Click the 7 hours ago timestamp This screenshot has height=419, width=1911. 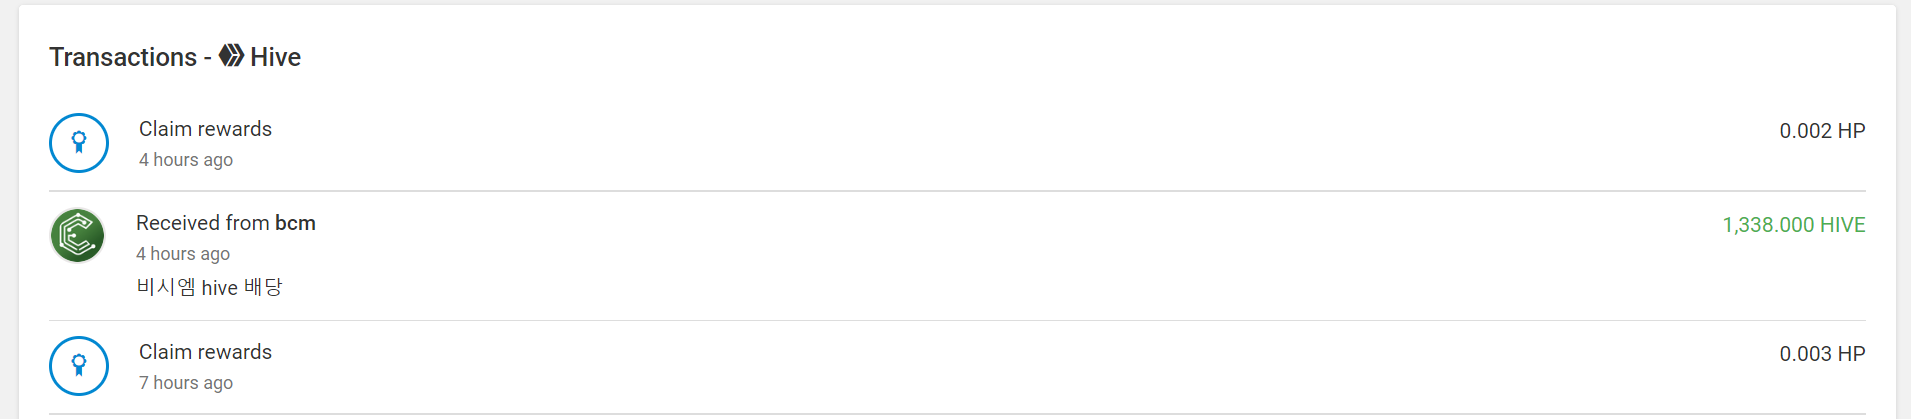186,383
